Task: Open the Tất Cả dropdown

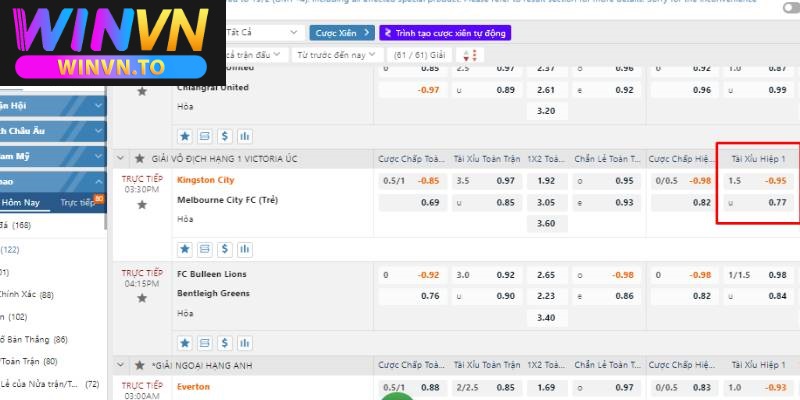Action: click(x=260, y=33)
